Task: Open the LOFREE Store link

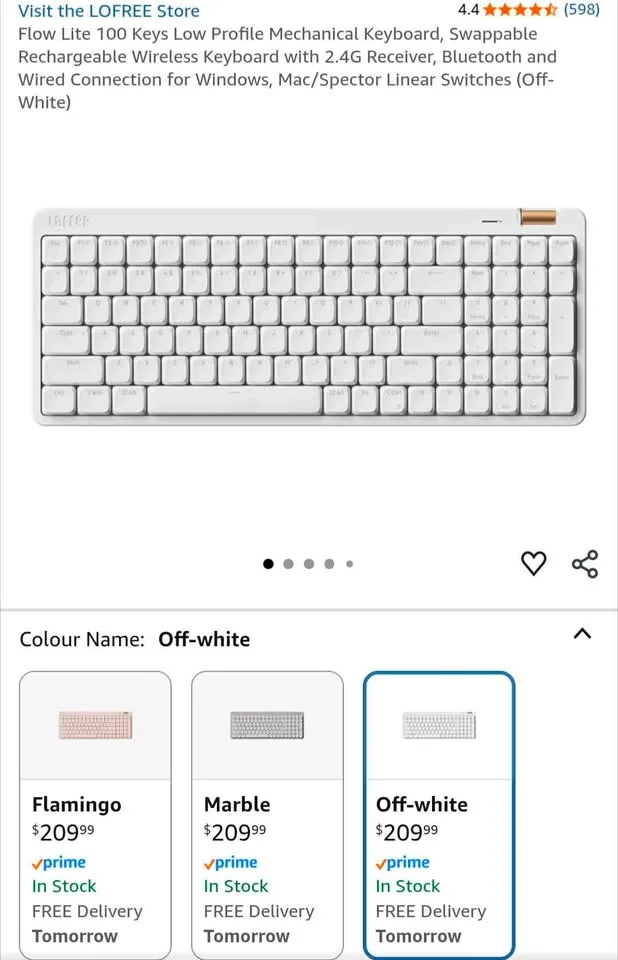Action: coord(108,11)
